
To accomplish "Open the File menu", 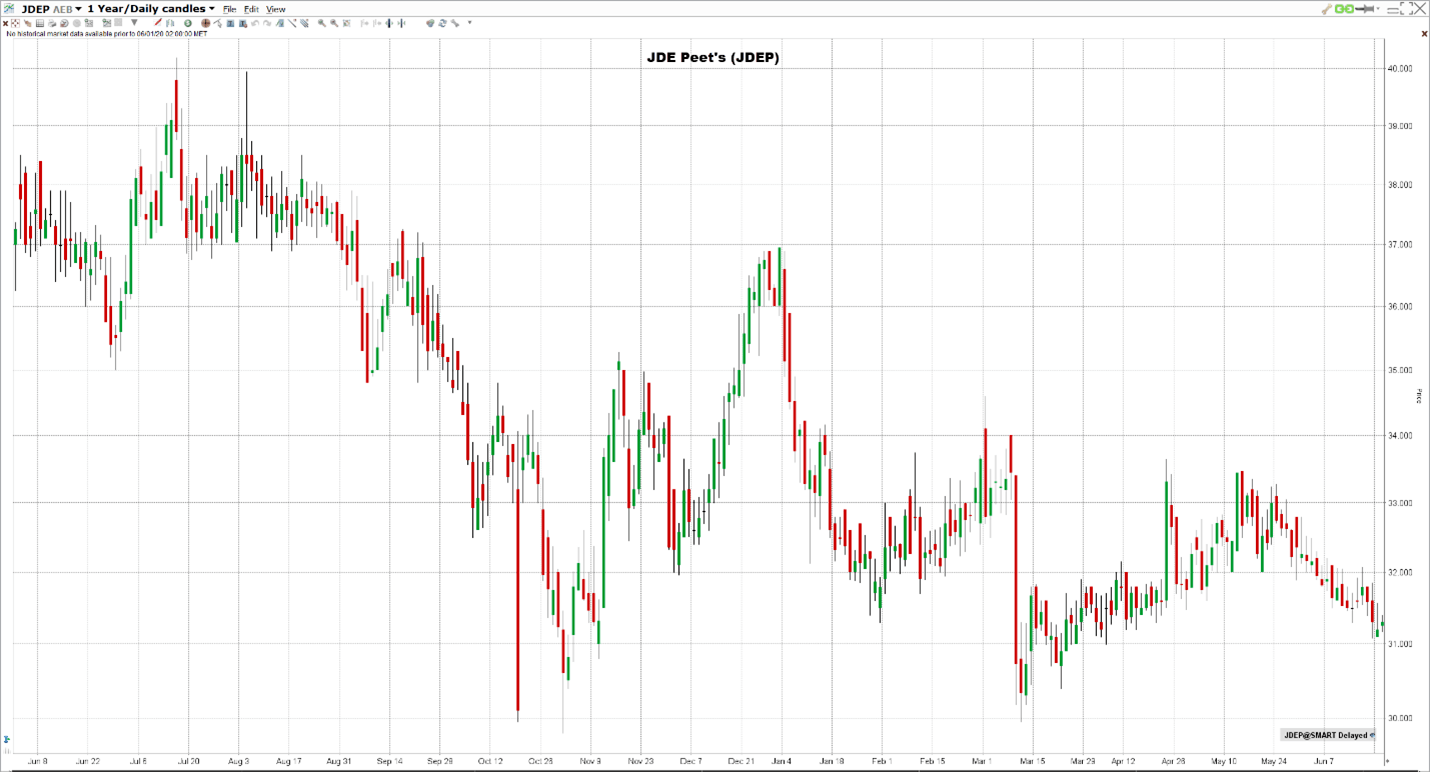I will pyautogui.click(x=229, y=9).
